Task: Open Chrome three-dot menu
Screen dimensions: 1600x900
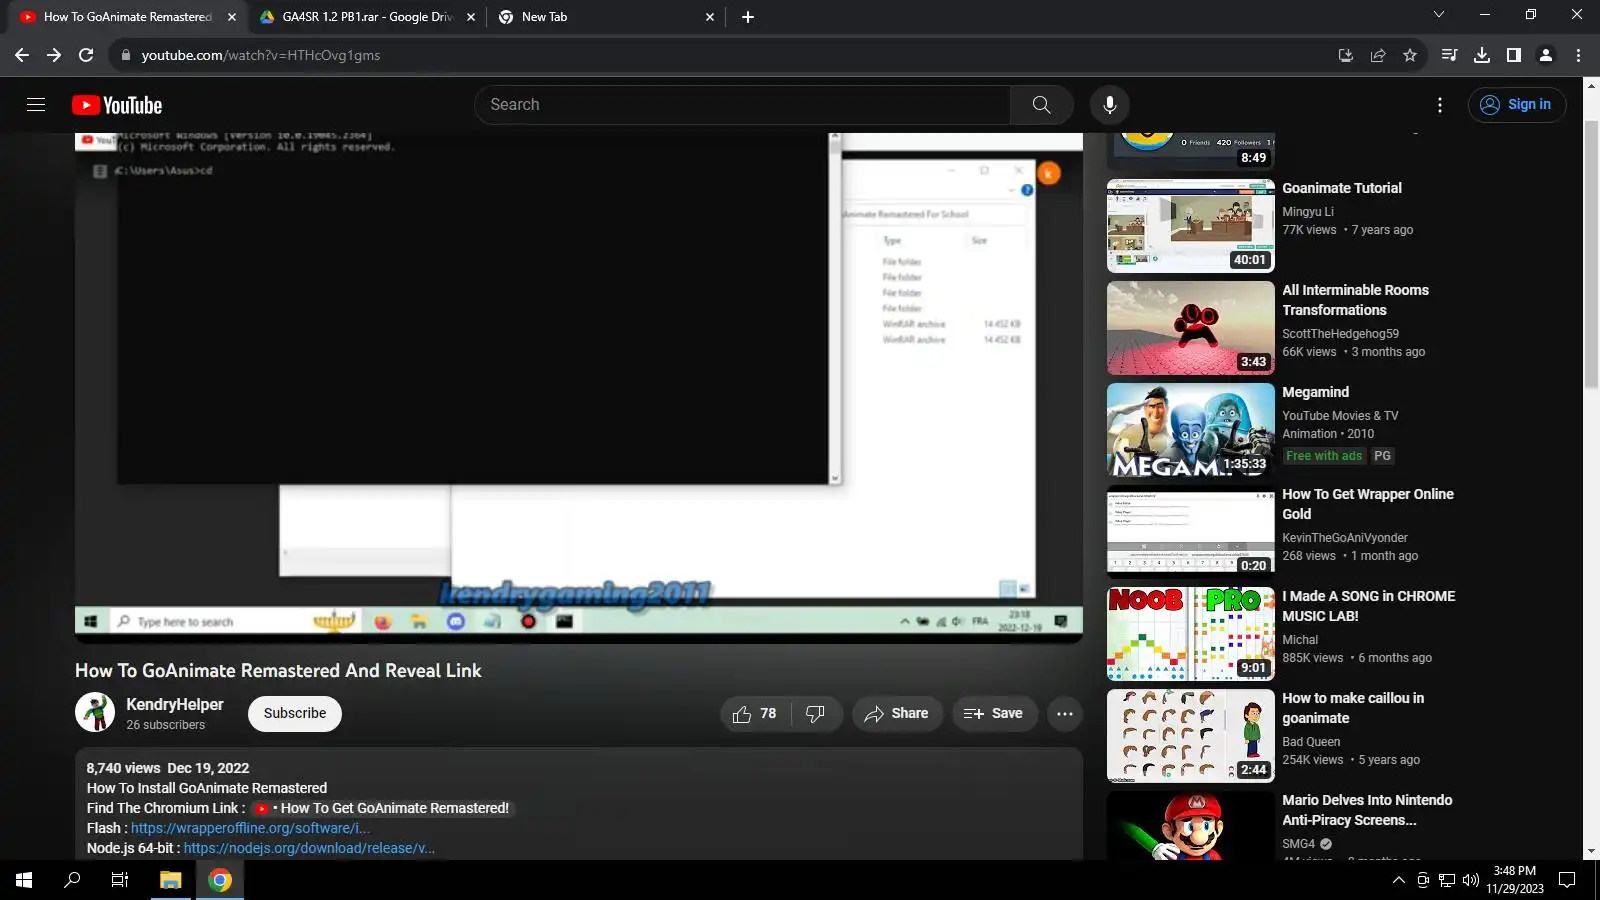Action: tap(1579, 55)
